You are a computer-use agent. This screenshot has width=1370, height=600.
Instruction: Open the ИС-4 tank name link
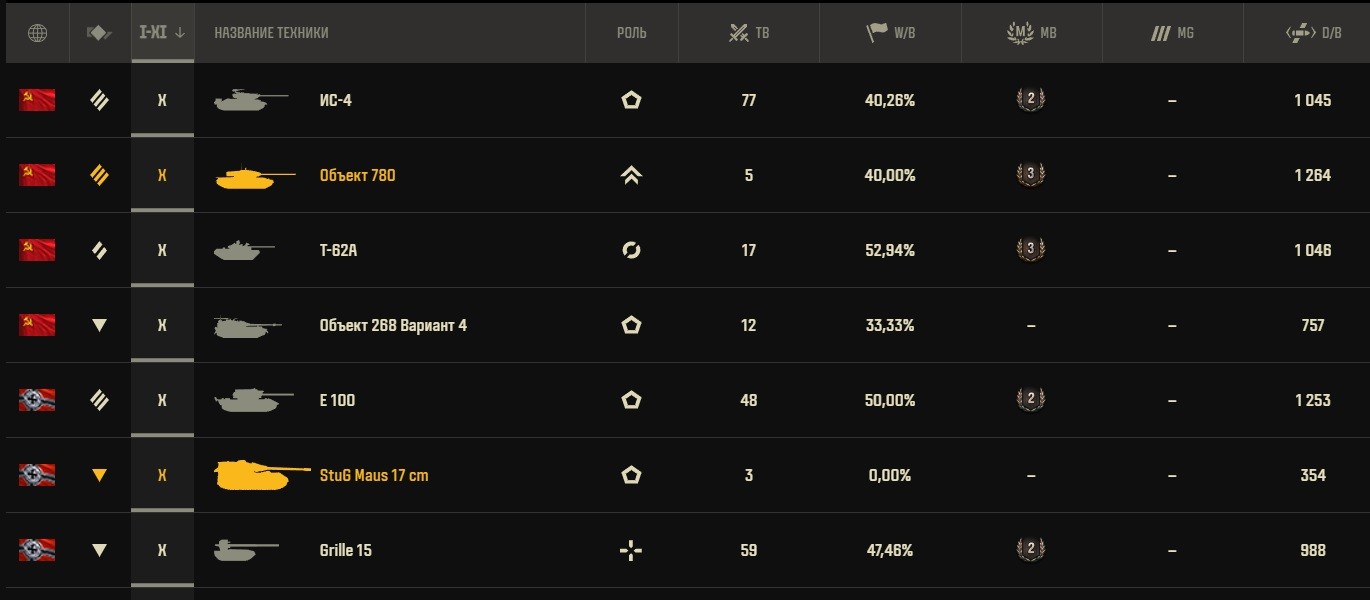(x=335, y=100)
